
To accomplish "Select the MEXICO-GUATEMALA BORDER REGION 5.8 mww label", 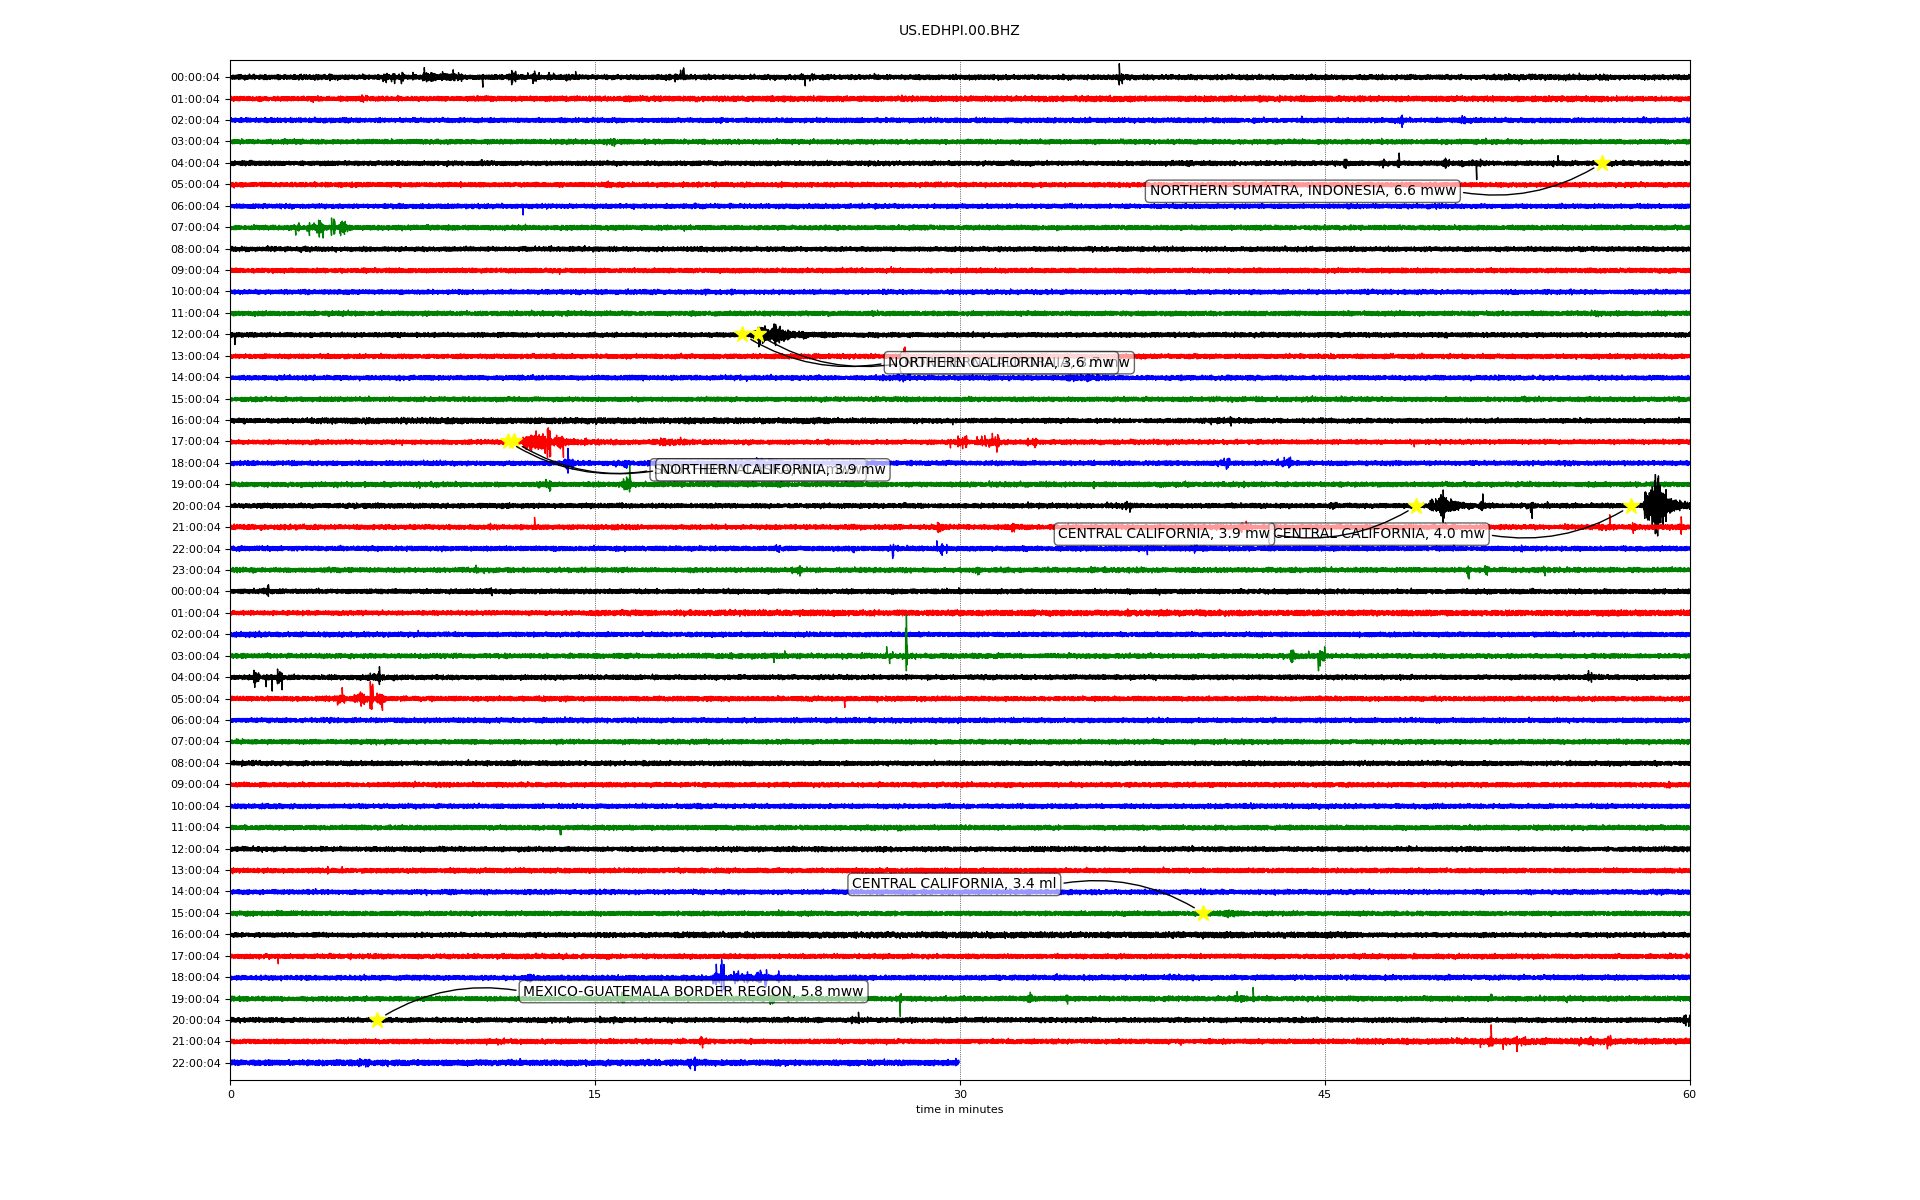I will (x=692, y=992).
